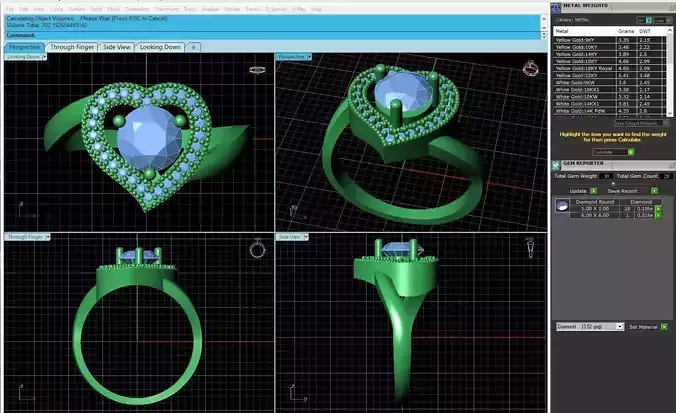Open the Perspective viewport dropdown arrow
Viewport: 676px width, 413px height.
(x=309, y=57)
